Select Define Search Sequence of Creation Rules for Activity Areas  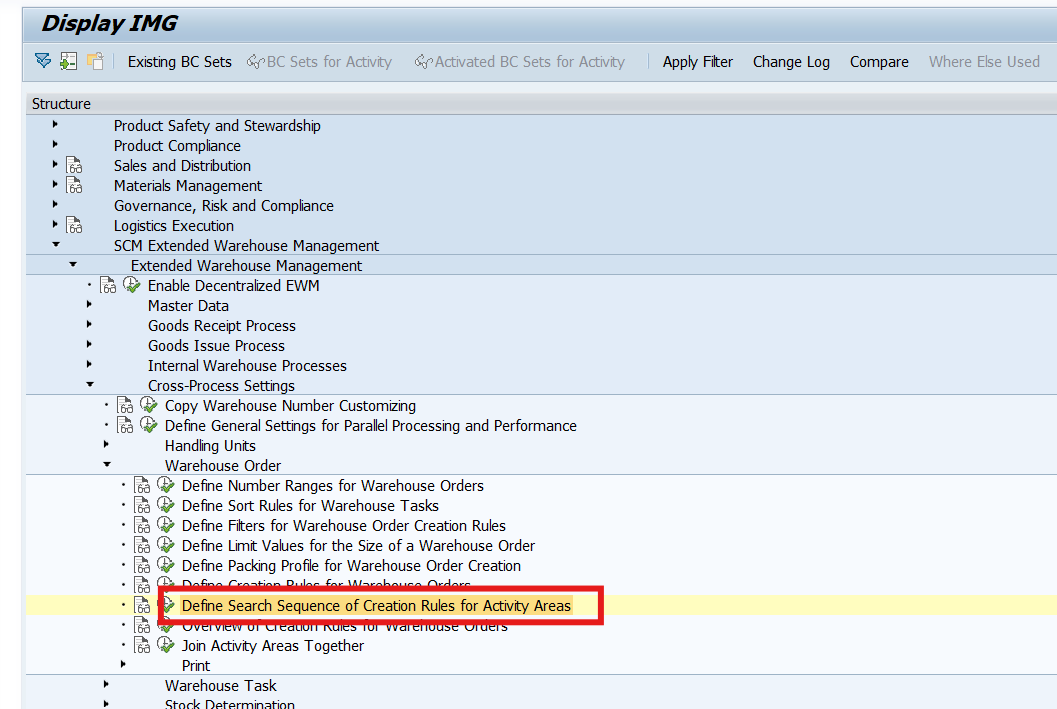(x=376, y=606)
